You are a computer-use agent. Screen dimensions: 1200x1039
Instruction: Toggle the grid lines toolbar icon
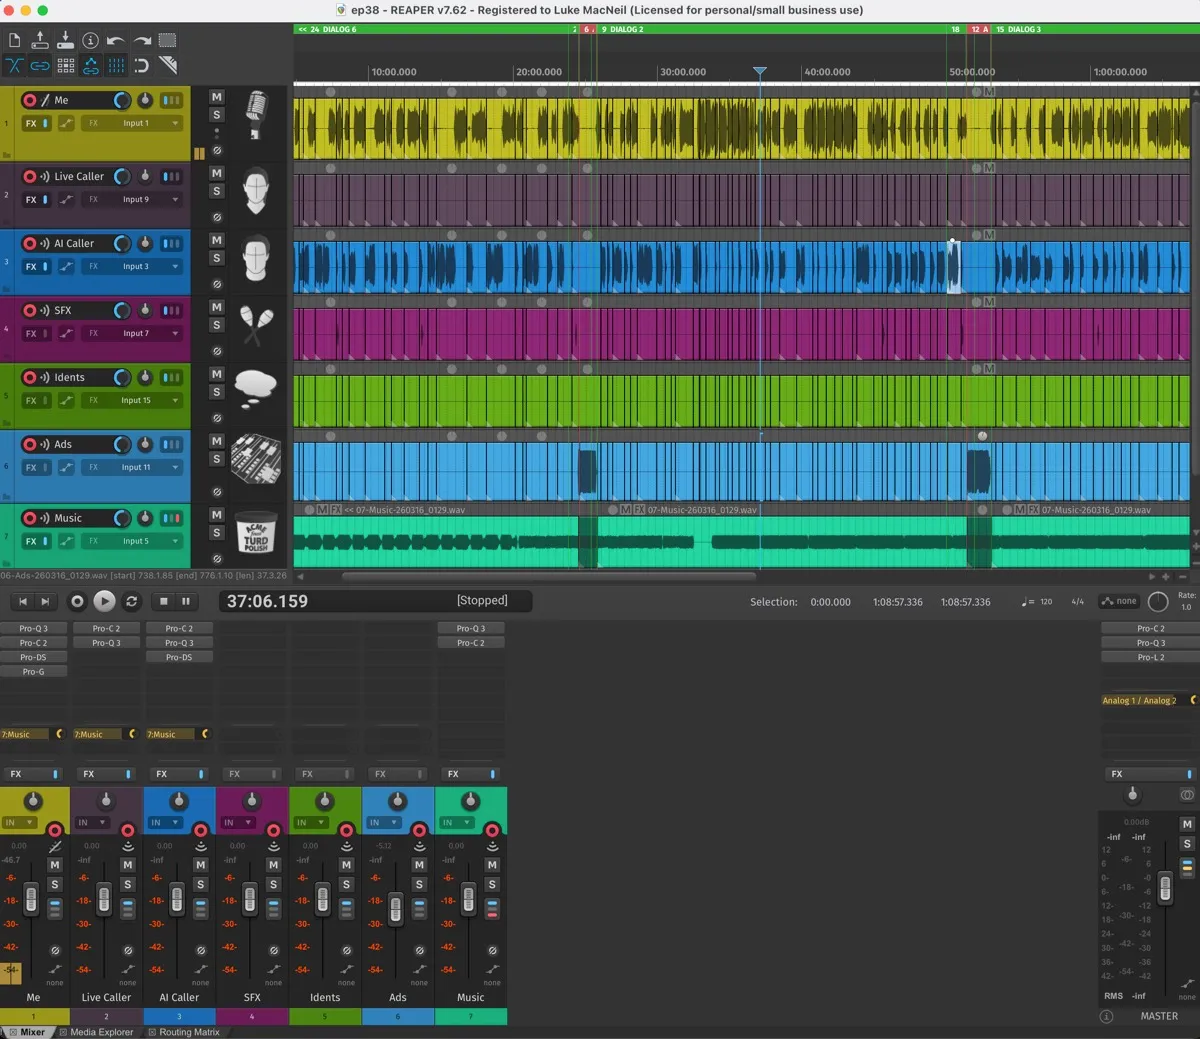[116, 66]
